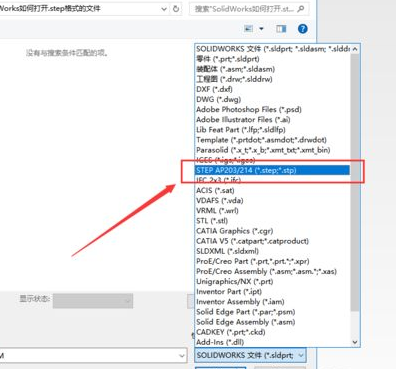Refresh the folder address path
Image resolution: width=396 pixels, height=369 pixels.
pyautogui.click(x=176, y=9)
